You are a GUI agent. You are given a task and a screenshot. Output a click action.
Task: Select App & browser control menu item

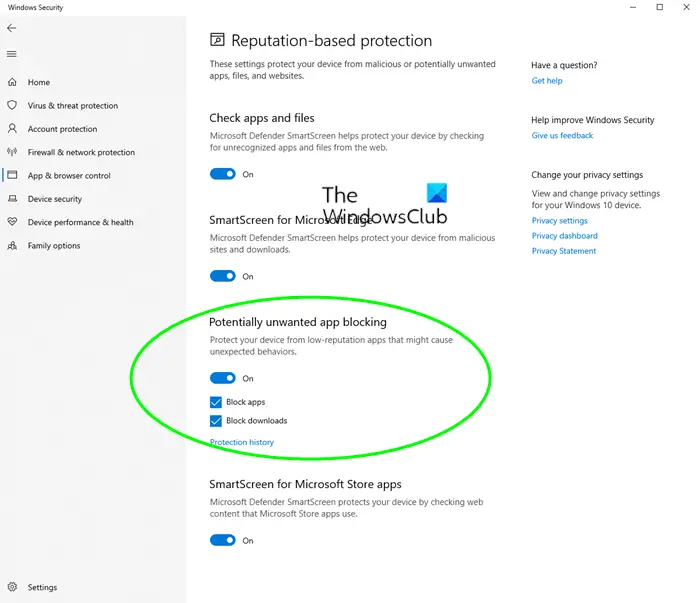69,175
